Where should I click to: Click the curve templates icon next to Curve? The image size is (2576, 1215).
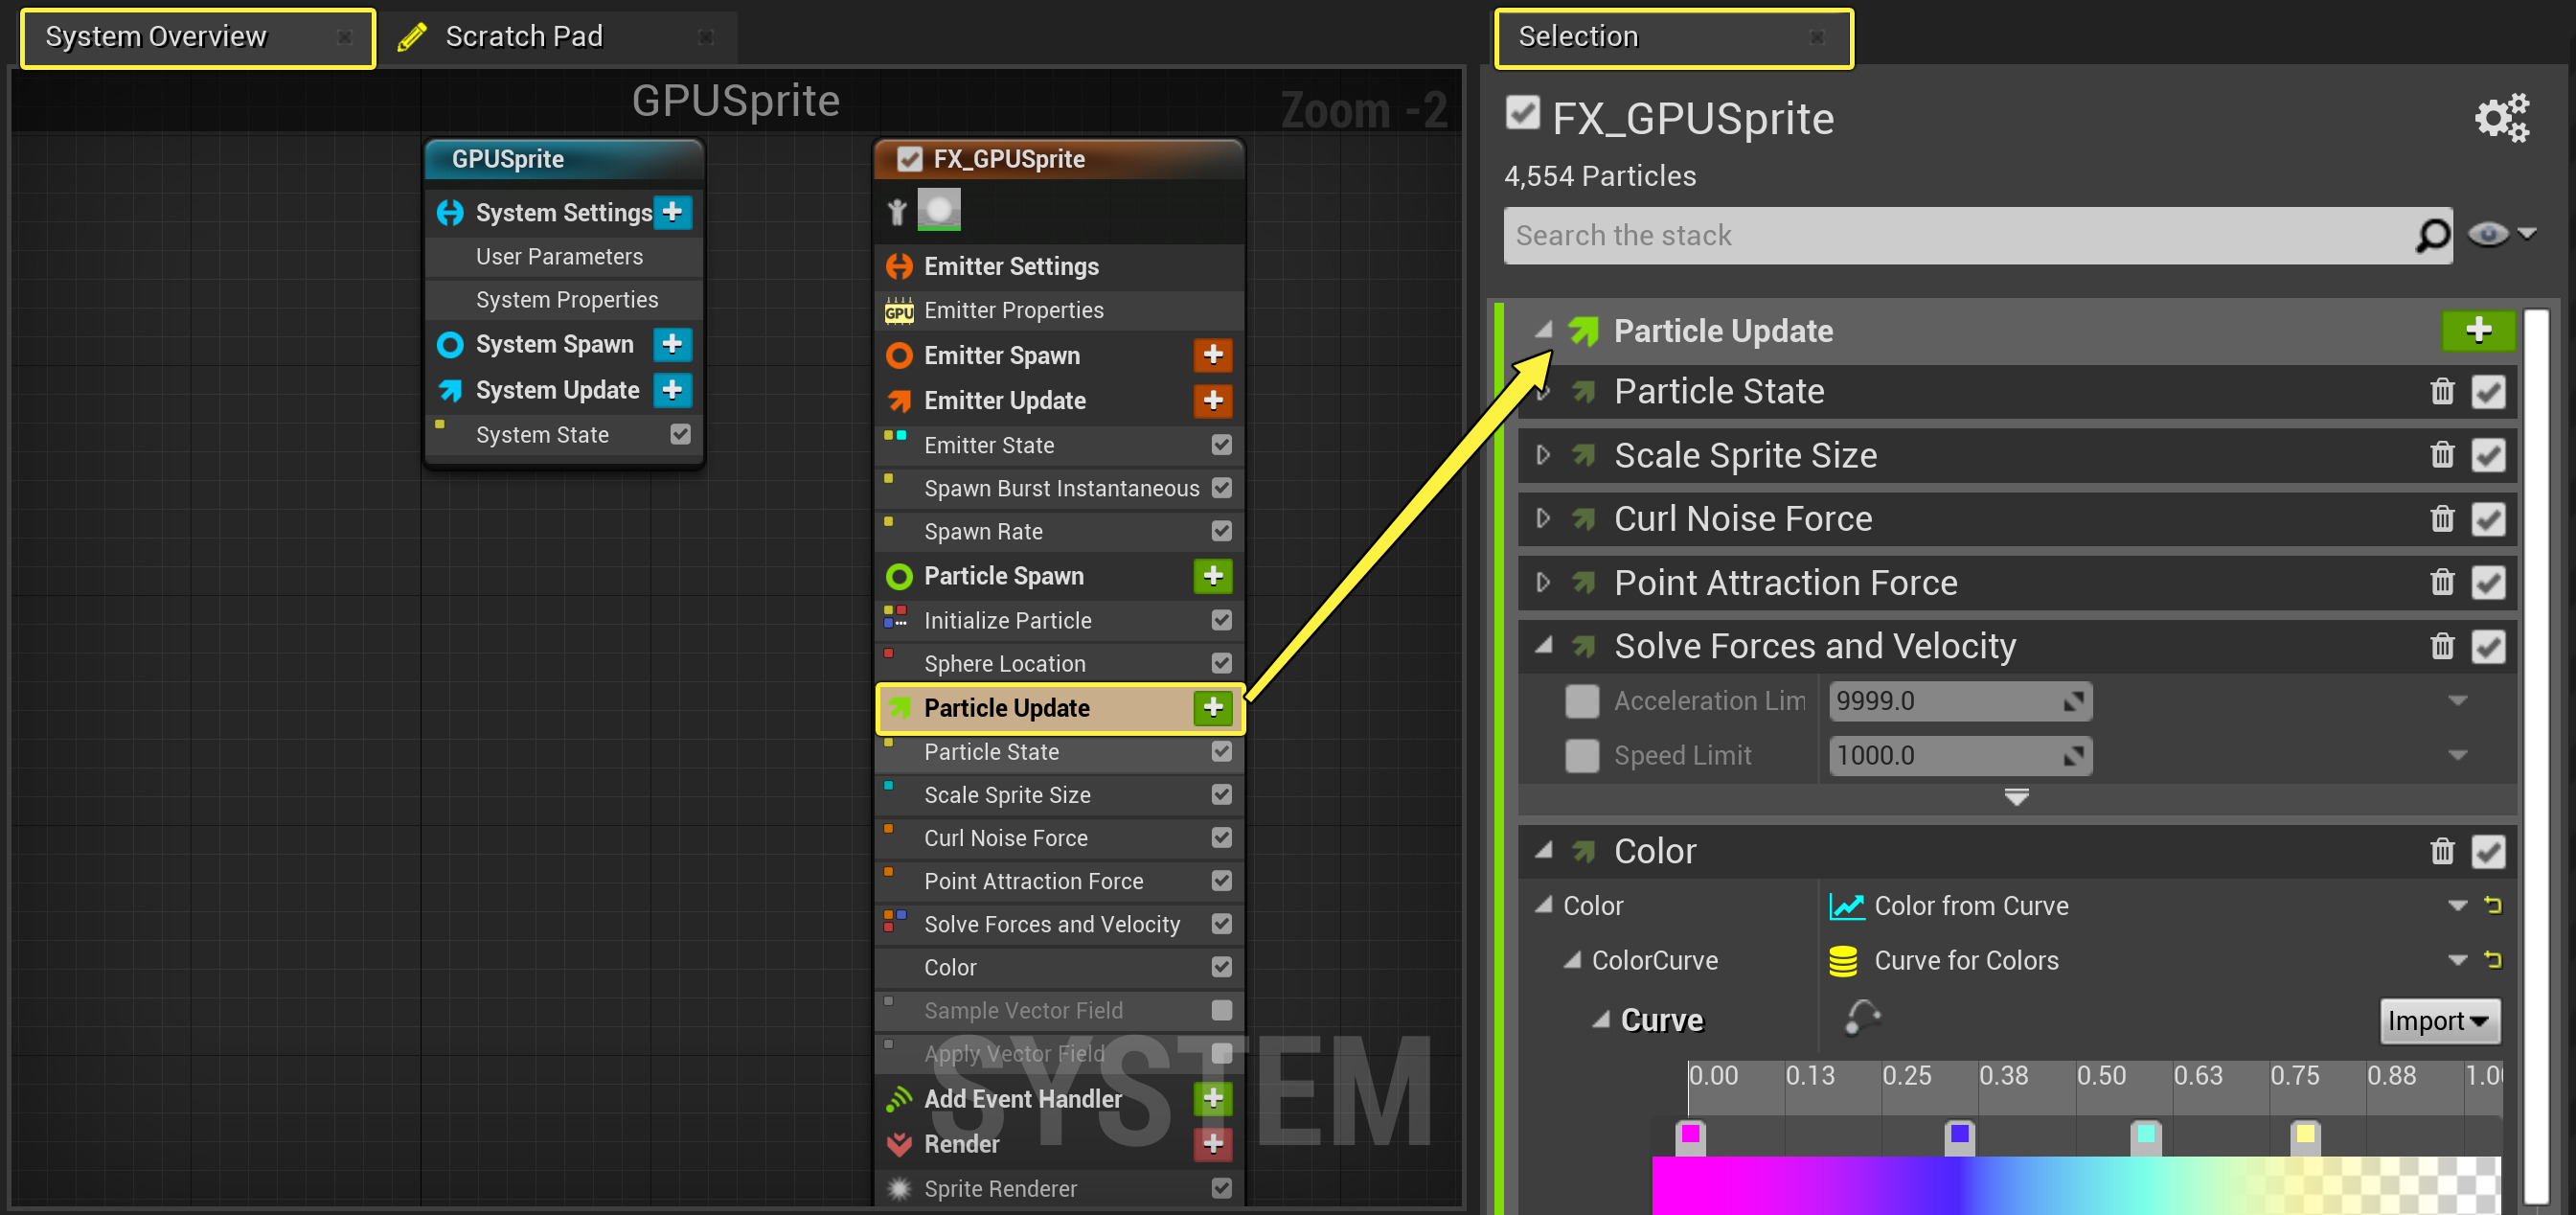click(x=1861, y=1018)
